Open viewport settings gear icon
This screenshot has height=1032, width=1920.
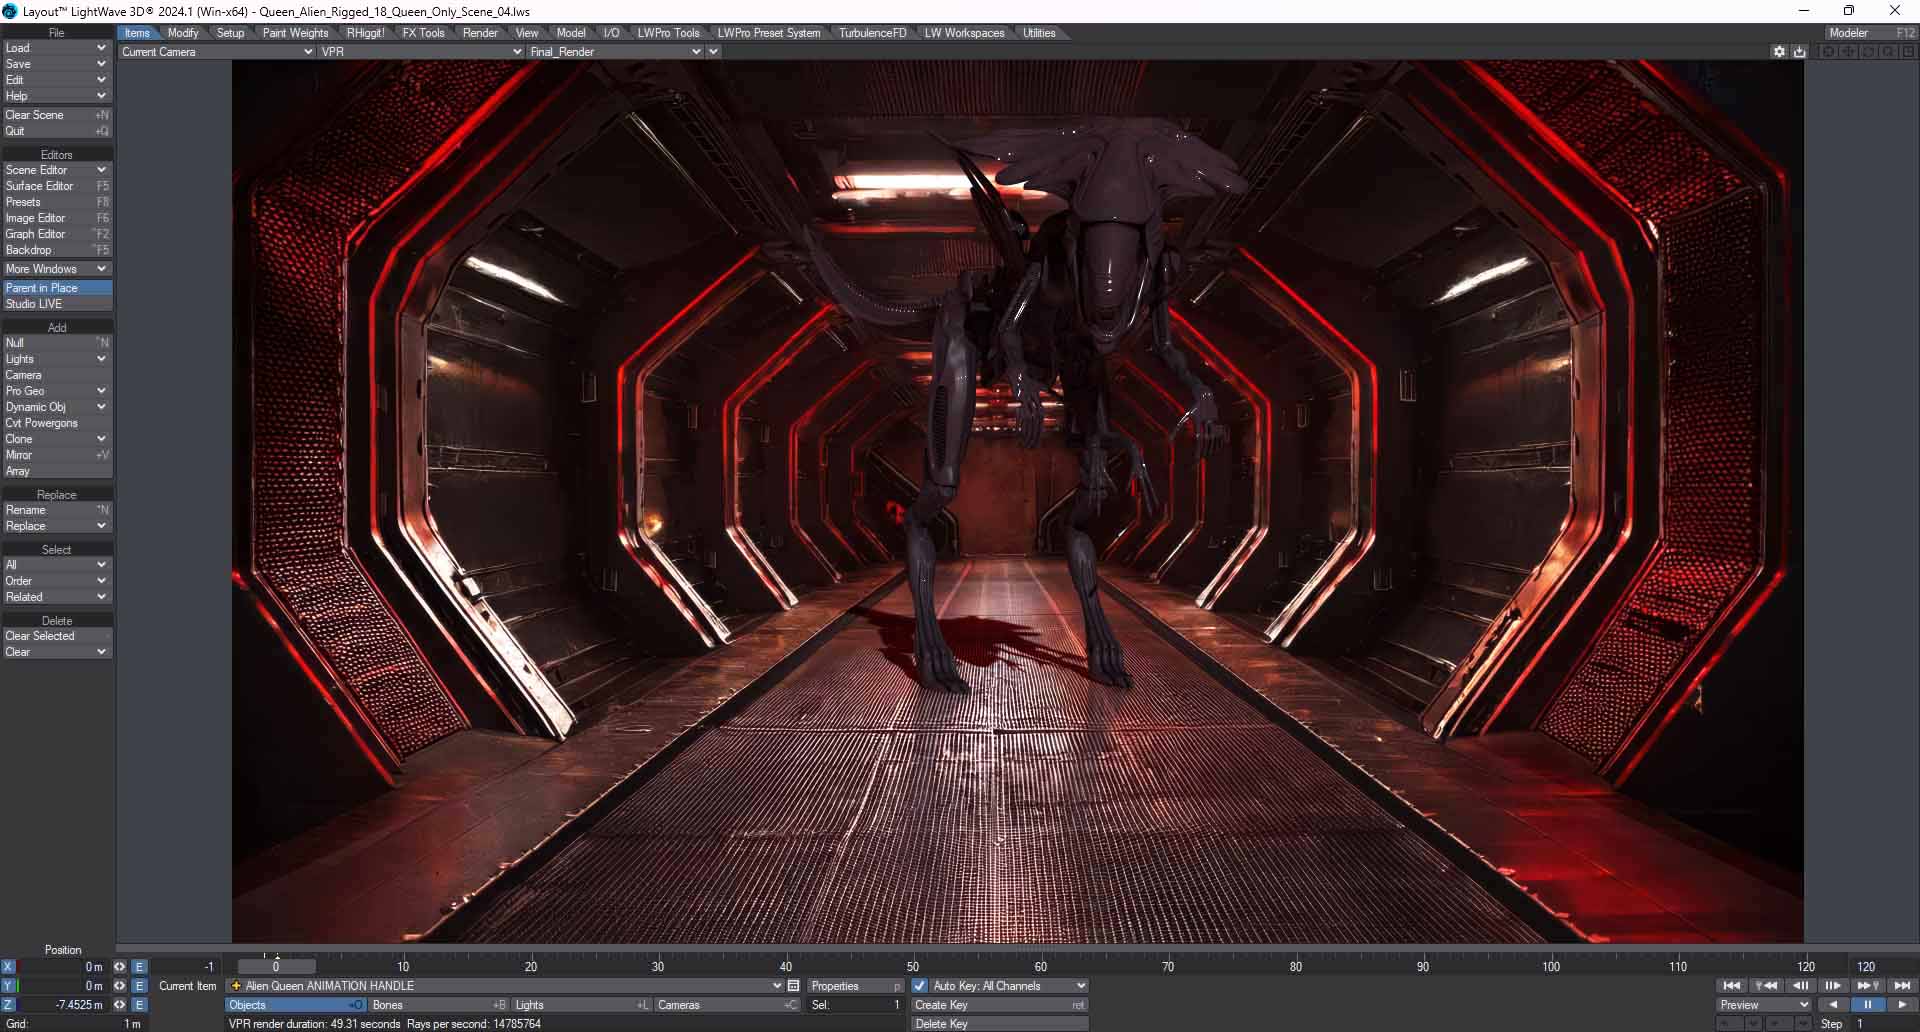pos(1779,52)
